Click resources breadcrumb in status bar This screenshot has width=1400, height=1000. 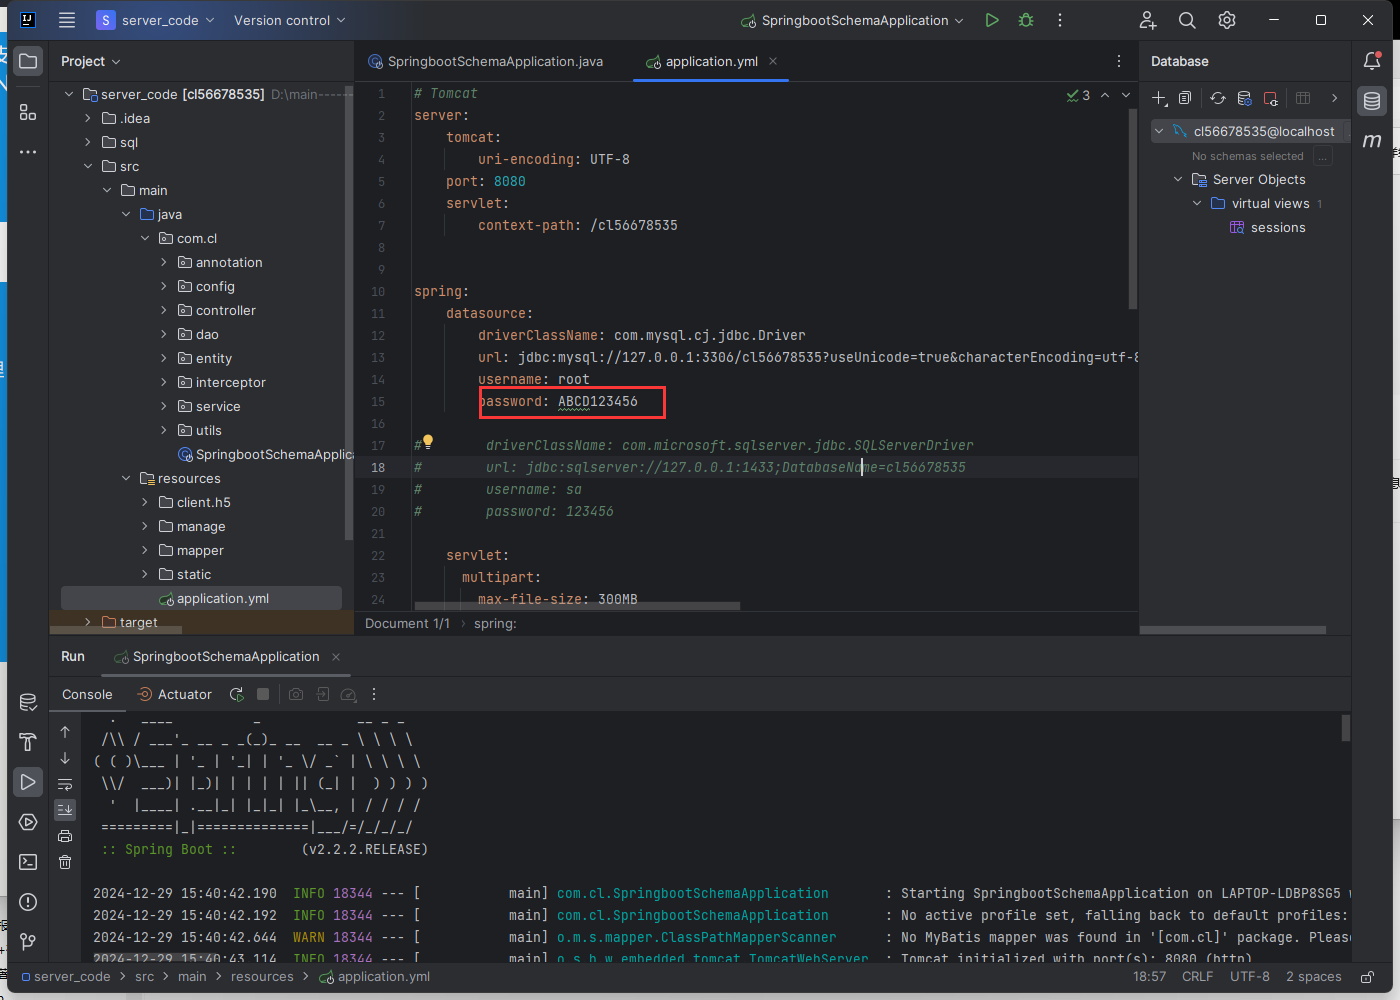click(x=262, y=977)
